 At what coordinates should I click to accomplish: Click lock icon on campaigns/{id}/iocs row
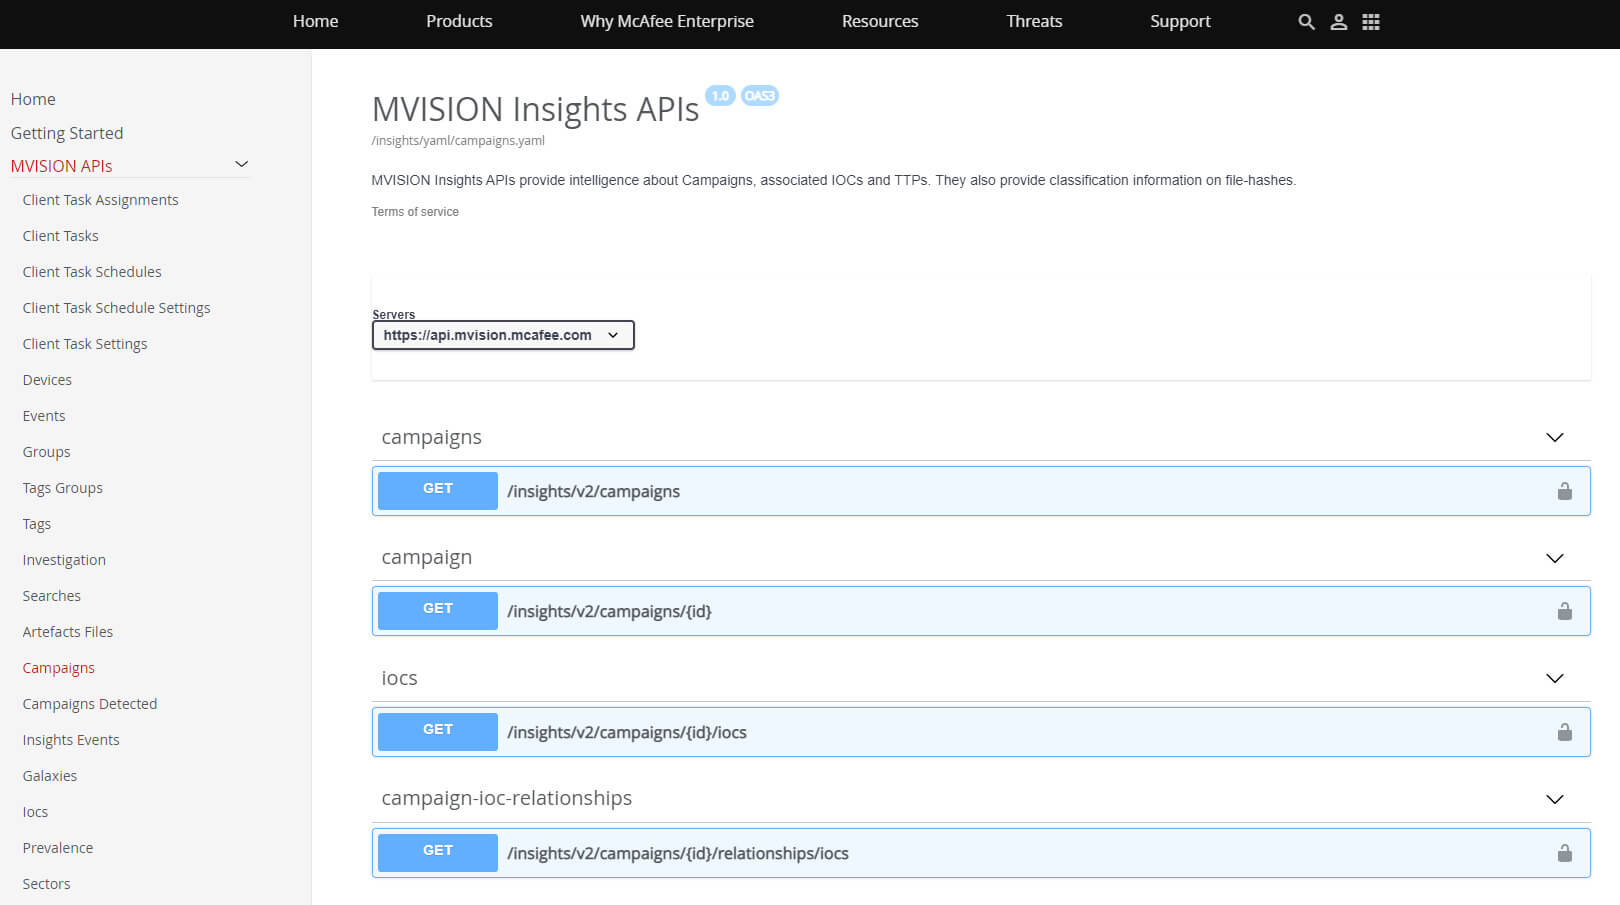click(x=1565, y=732)
